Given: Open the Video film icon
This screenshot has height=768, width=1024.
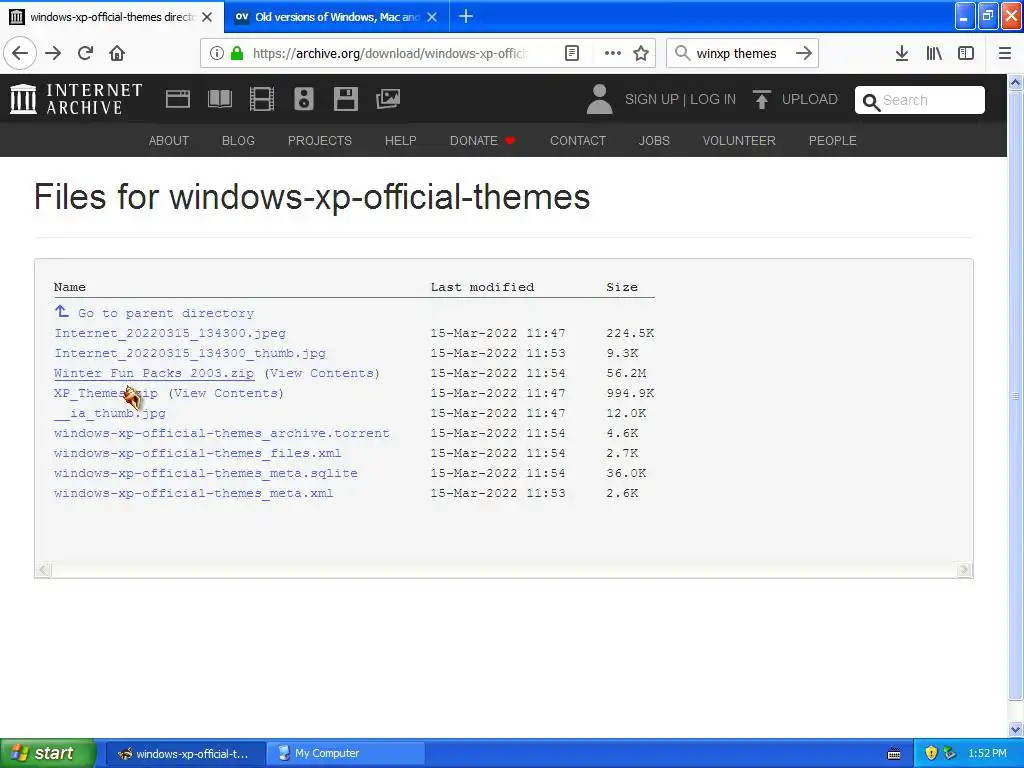Looking at the screenshot, I should (x=262, y=99).
